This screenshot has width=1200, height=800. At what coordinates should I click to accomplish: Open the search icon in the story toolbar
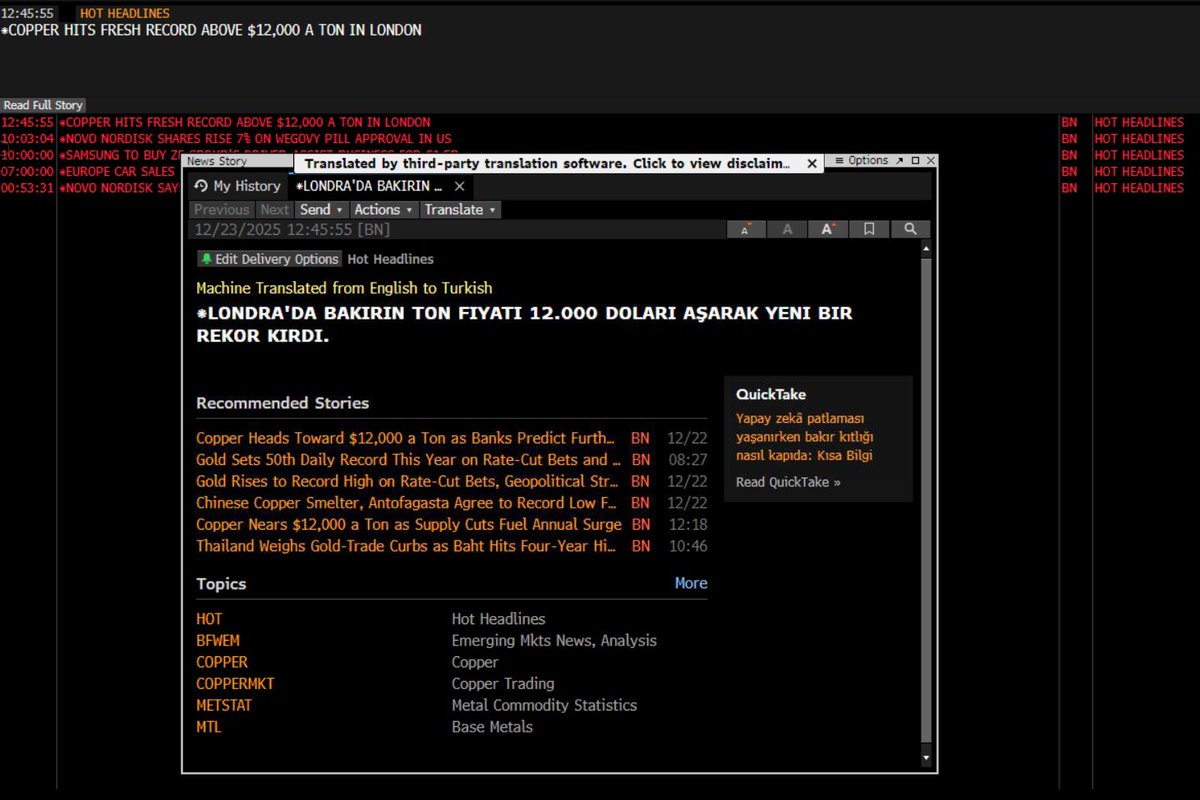910,229
